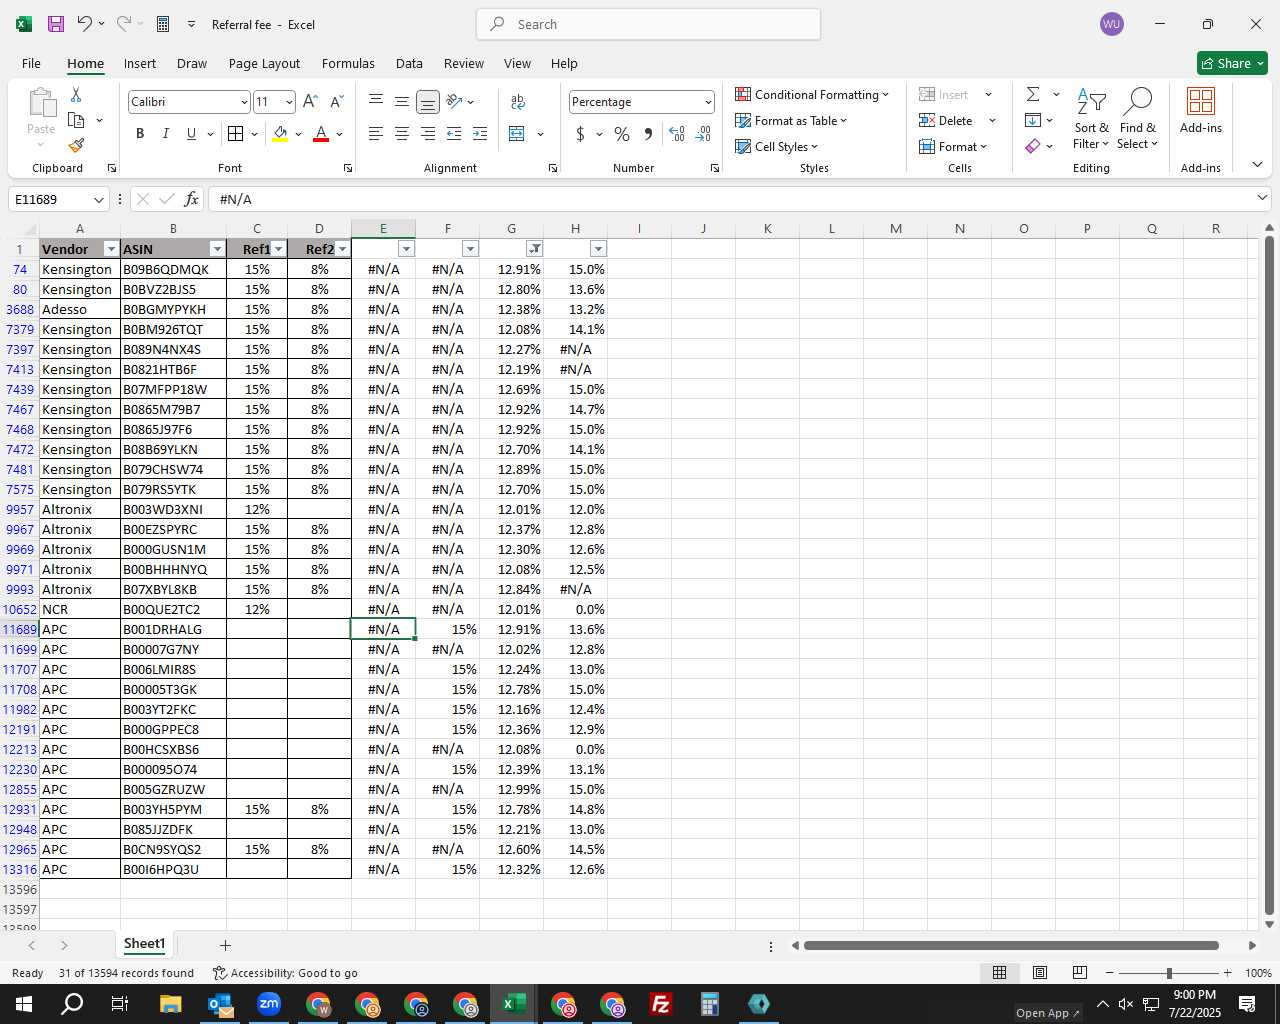Toggle Bottom Align vertical alignment

click(428, 101)
